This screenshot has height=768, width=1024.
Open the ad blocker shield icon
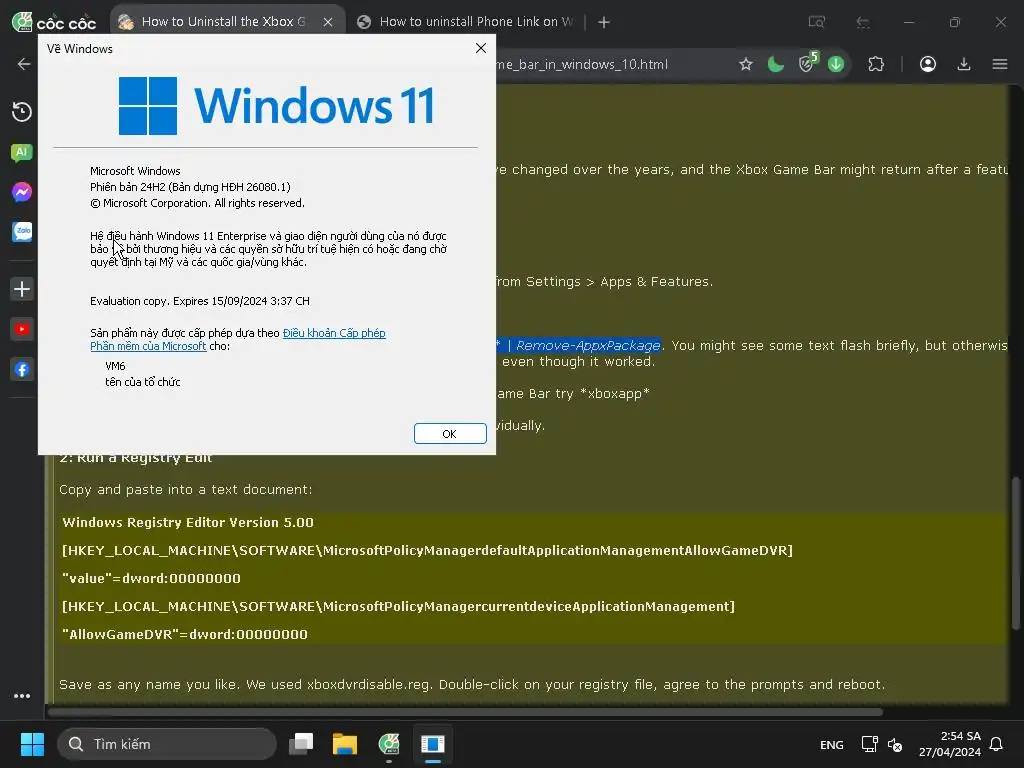coord(807,63)
